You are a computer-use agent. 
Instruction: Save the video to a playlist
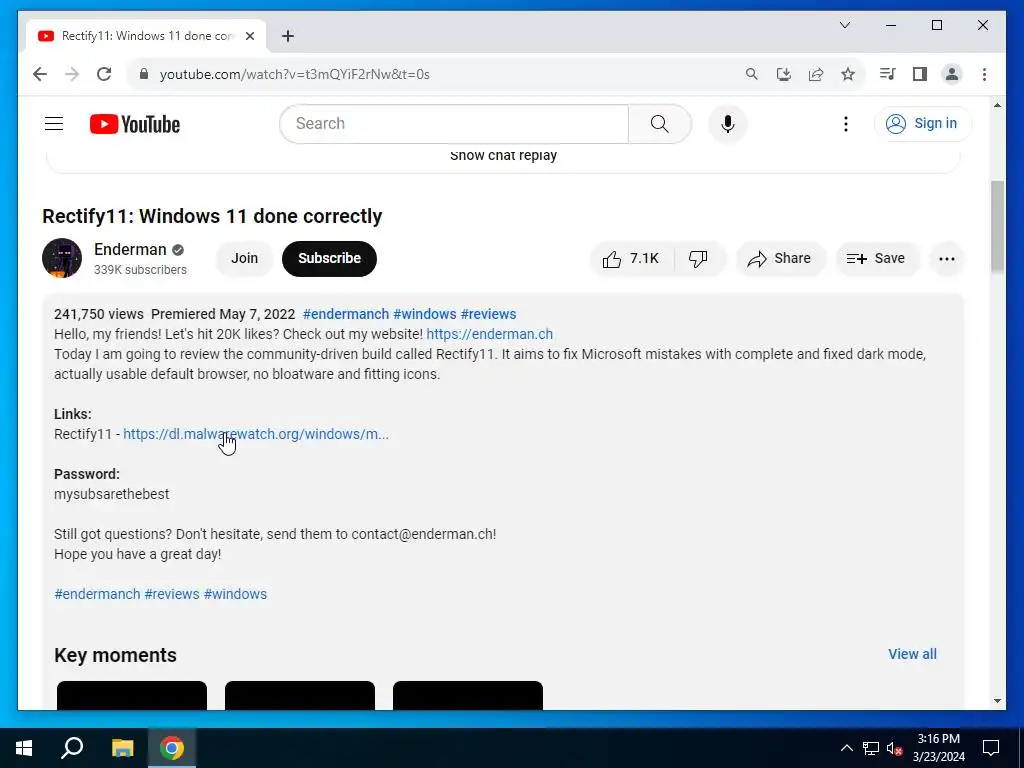pos(876,259)
